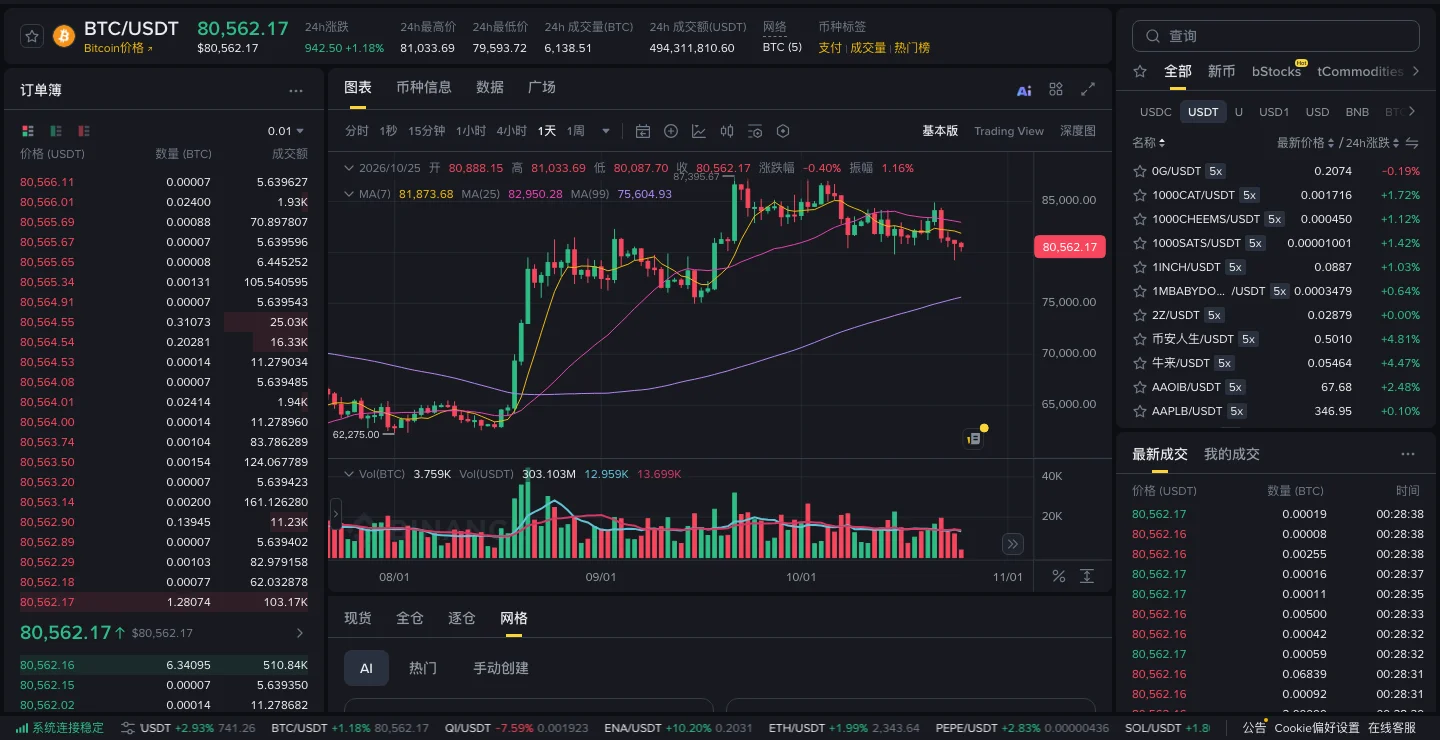Filter market list by BNB
The width and height of the screenshot is (1440, 740).
[1357, 112]
